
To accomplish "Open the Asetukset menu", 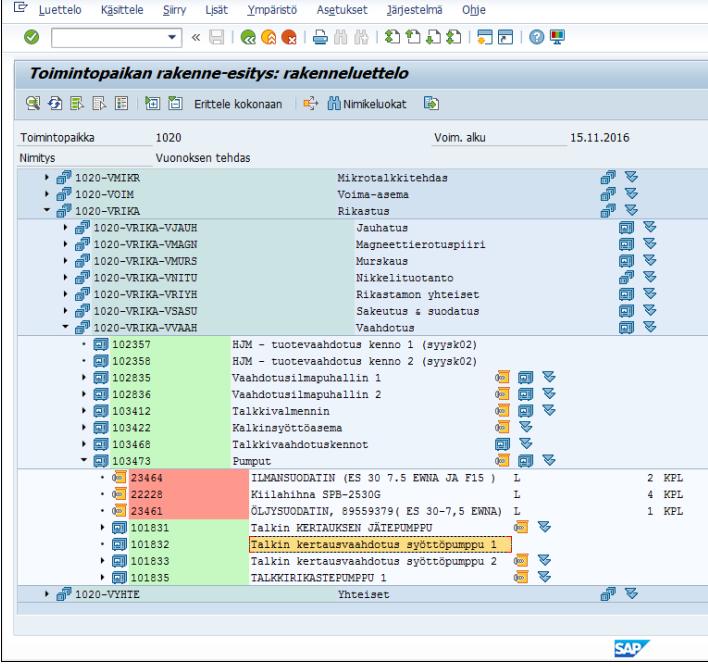I will click(x=342, y=10).
